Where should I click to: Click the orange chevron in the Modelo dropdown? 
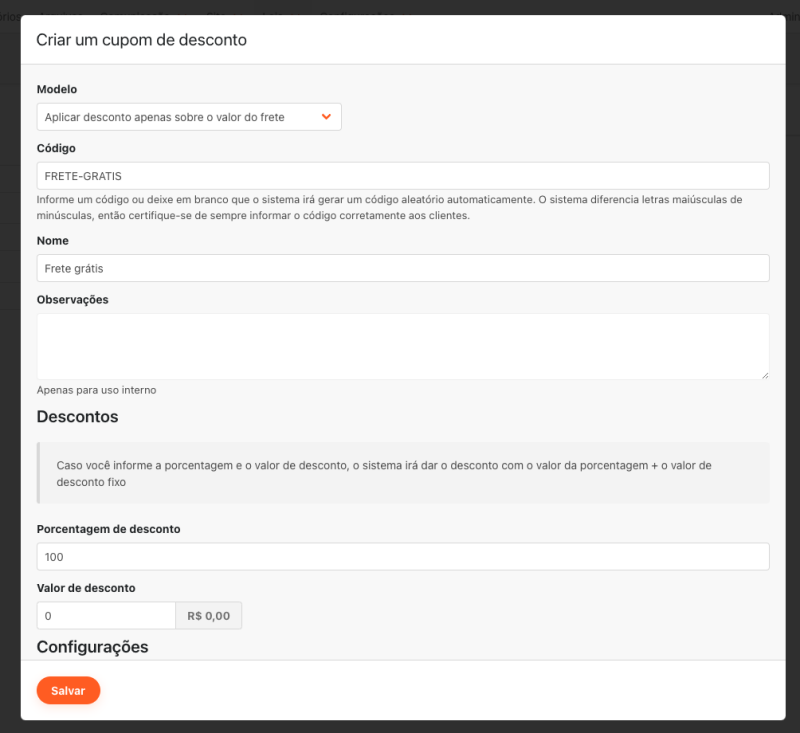point(326,117)
